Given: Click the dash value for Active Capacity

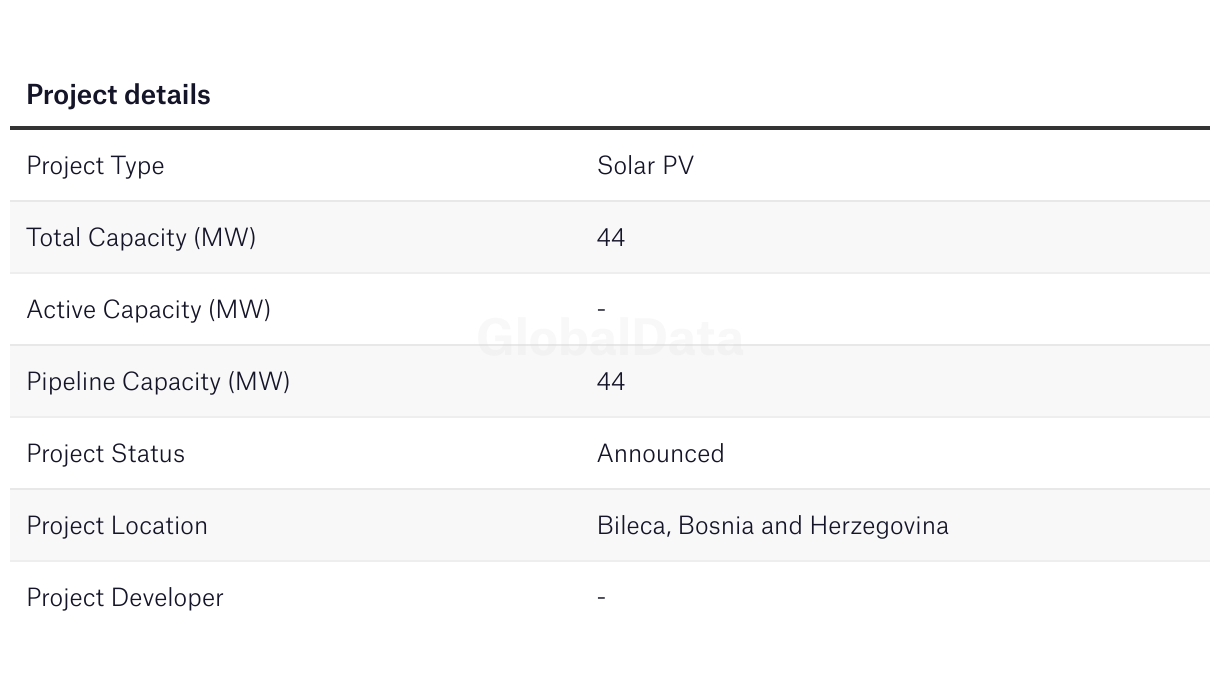Looking at the screenshot, I should (601, 310).
